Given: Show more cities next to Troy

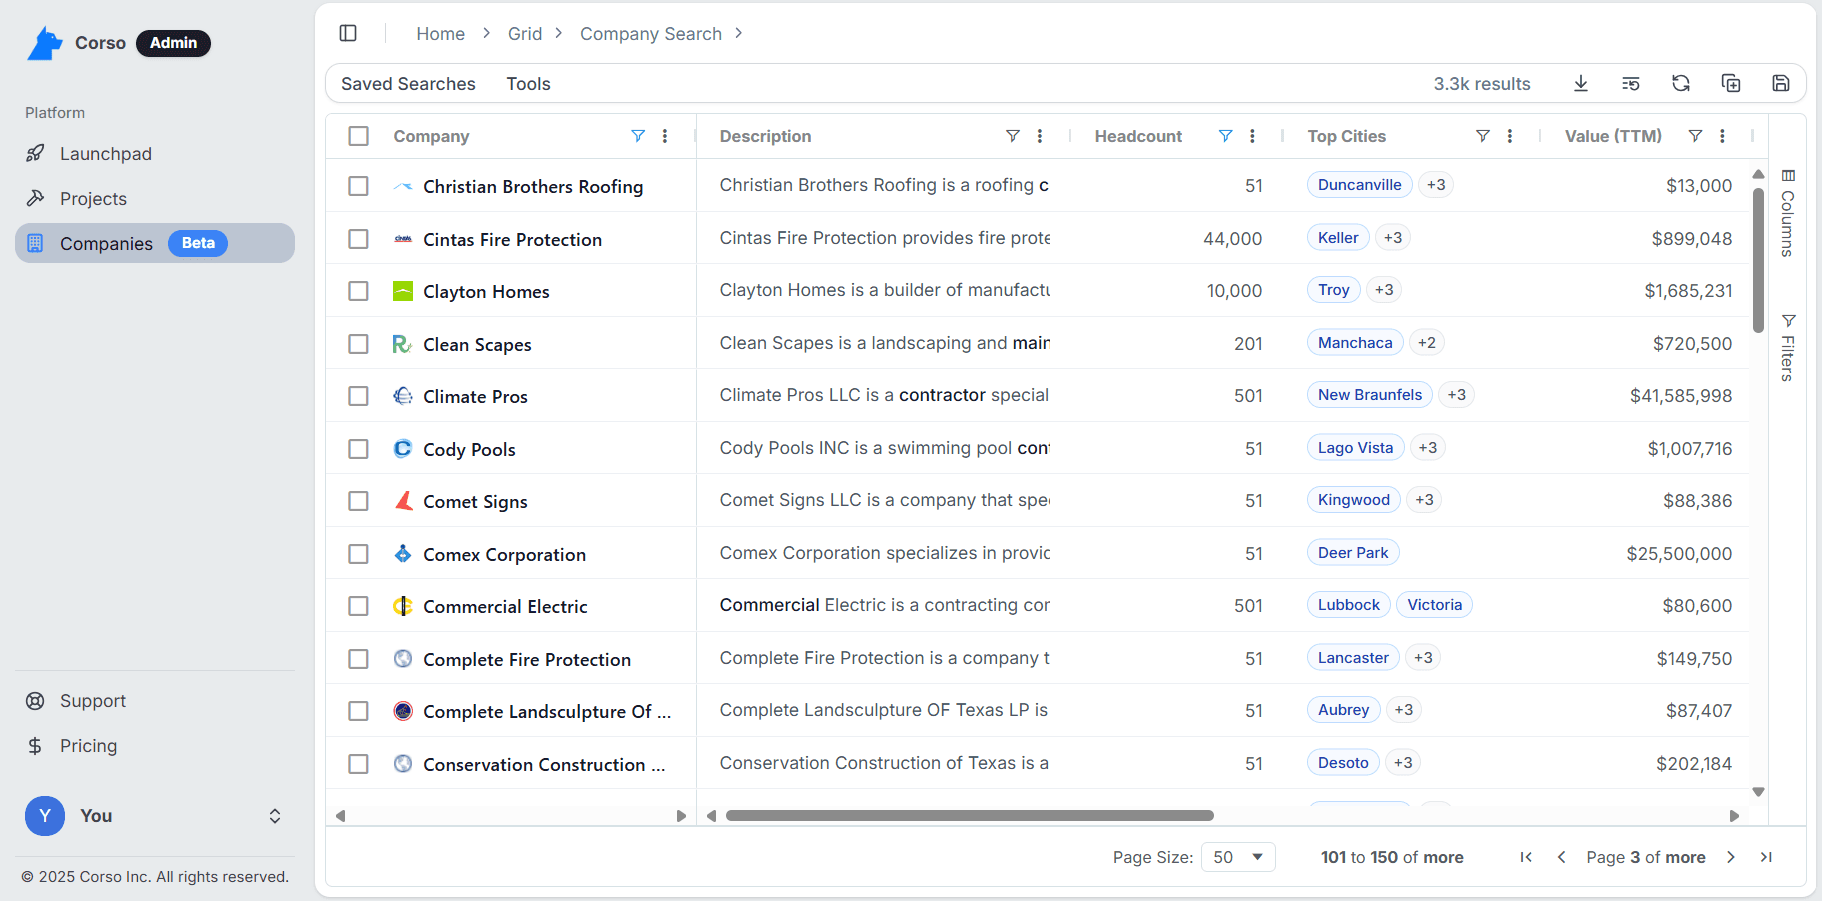Looking at the screenshot, I should pos(1384,290).
